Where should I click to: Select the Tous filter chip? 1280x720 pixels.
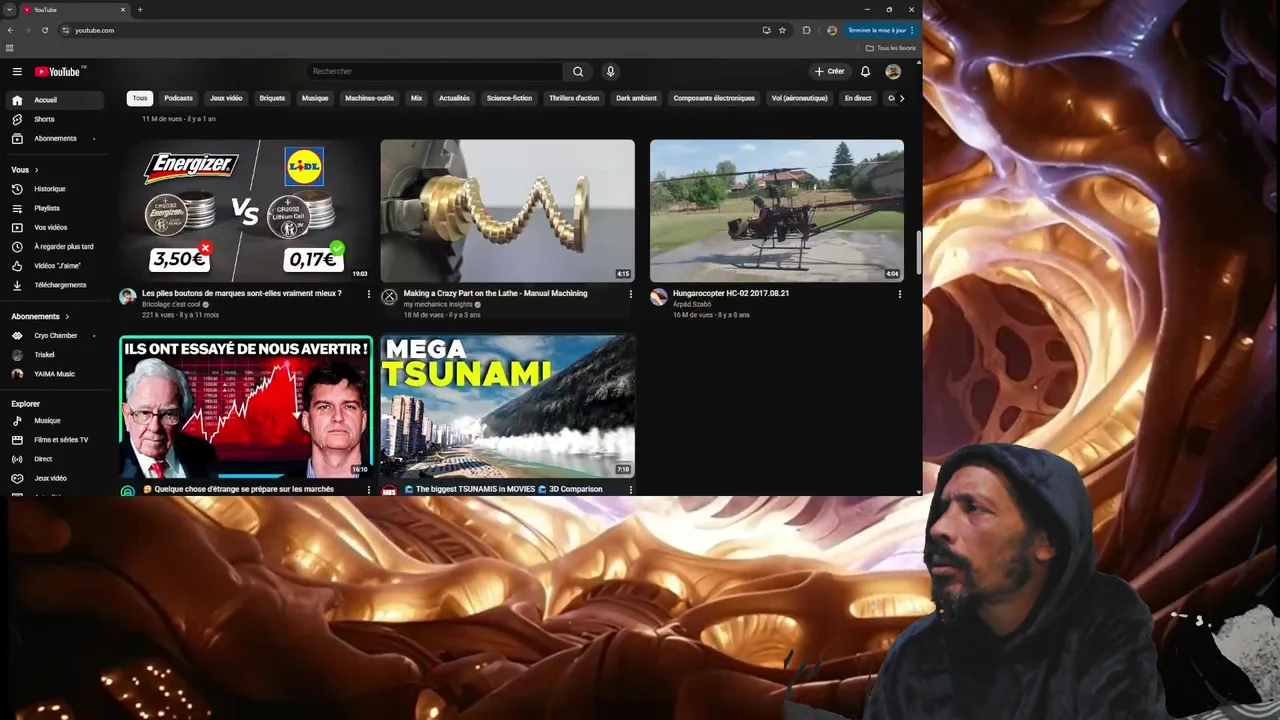pos(140,98)
